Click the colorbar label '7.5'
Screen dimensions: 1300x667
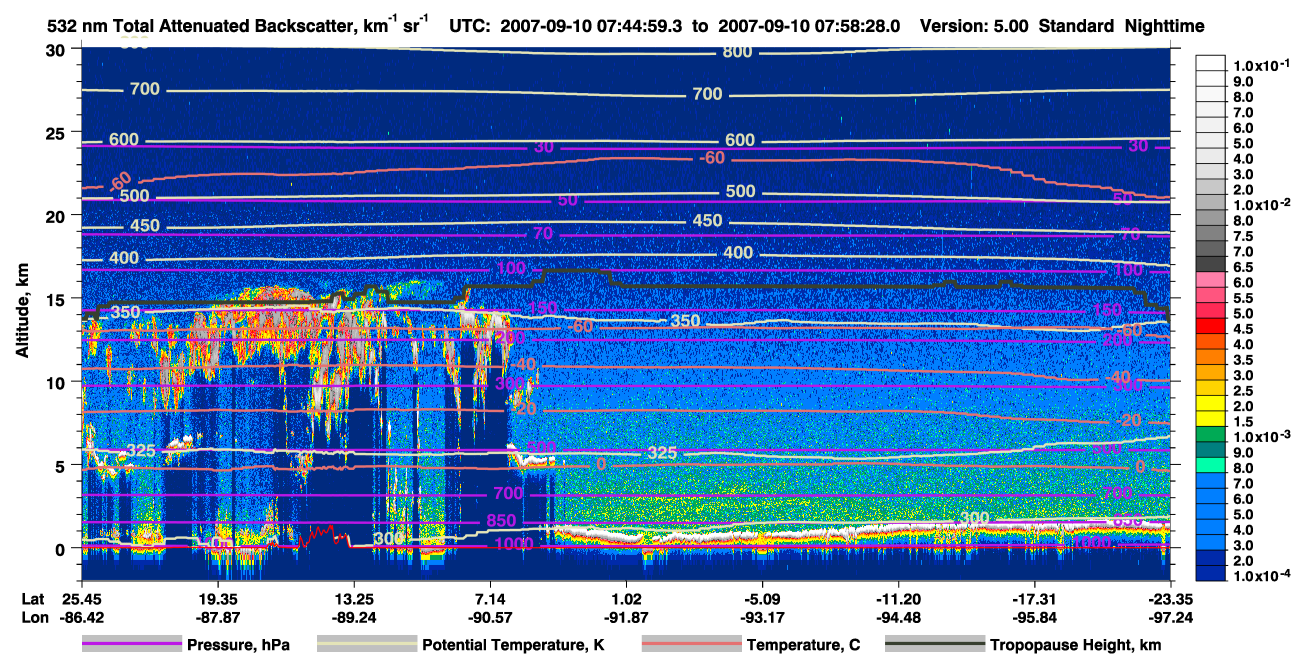click(x=1245, y=236)
